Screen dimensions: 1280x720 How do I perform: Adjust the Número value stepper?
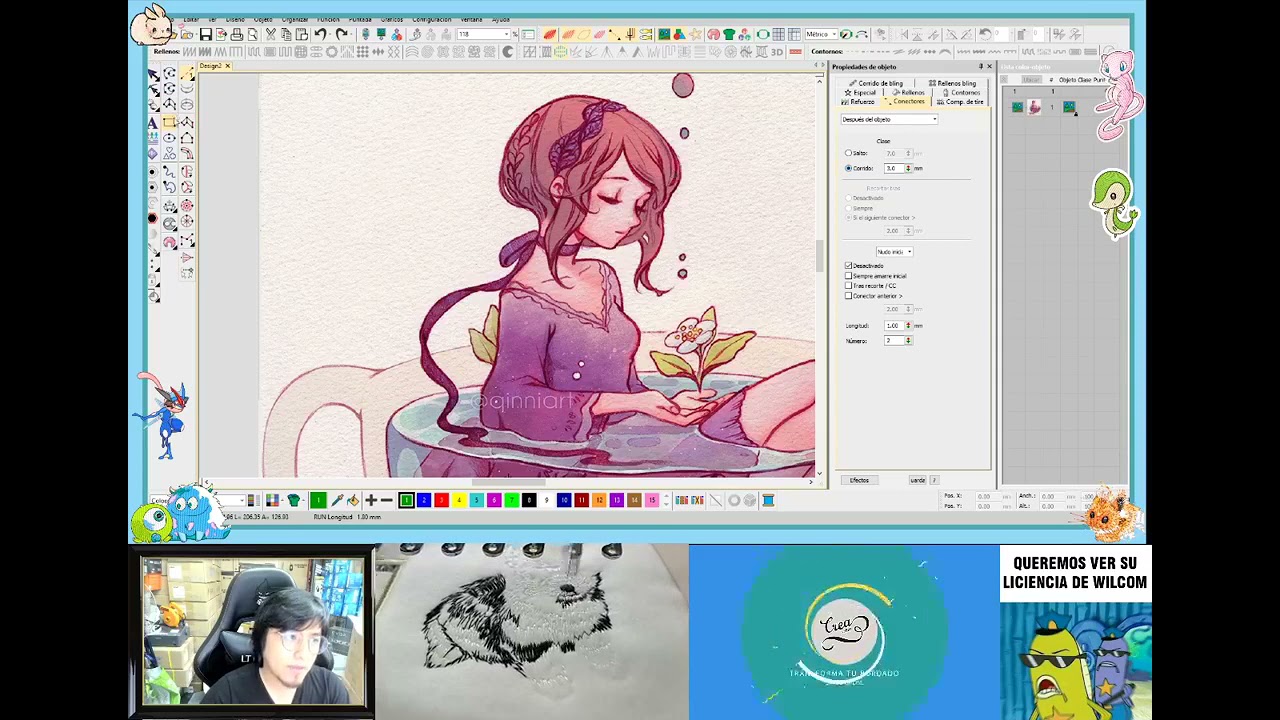(908, 341)
